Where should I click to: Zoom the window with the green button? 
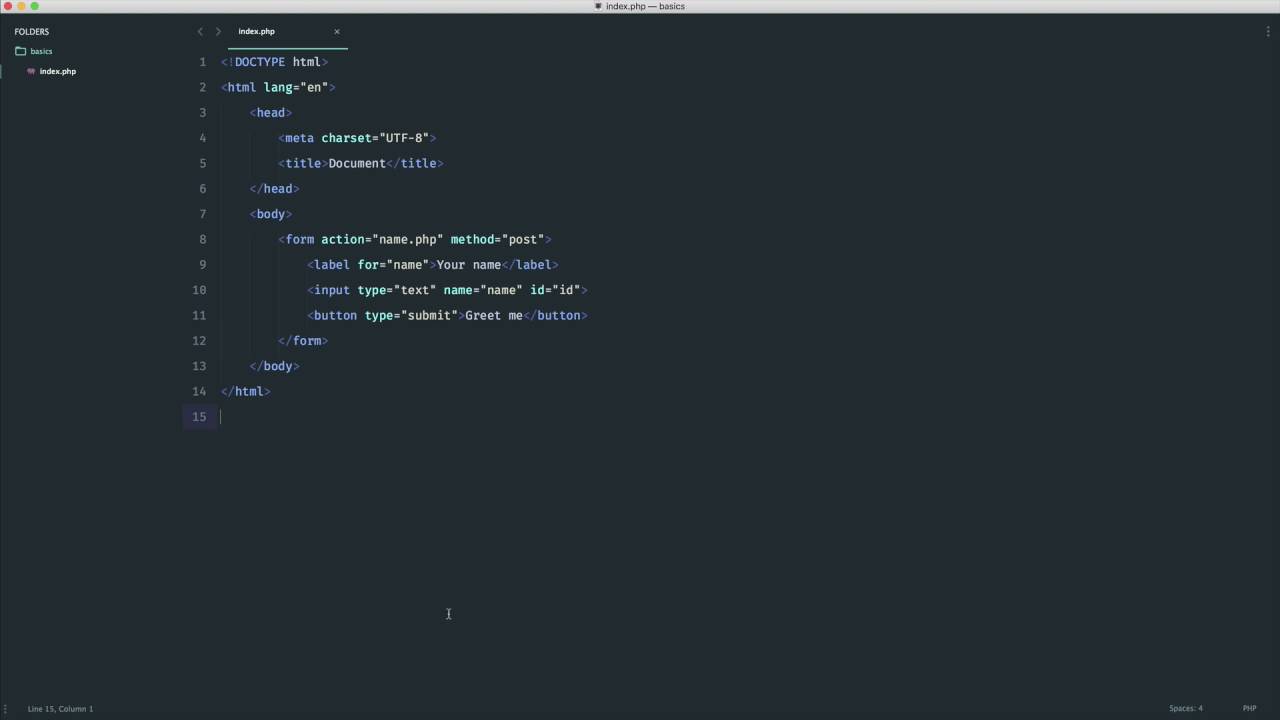pos(34,6)
